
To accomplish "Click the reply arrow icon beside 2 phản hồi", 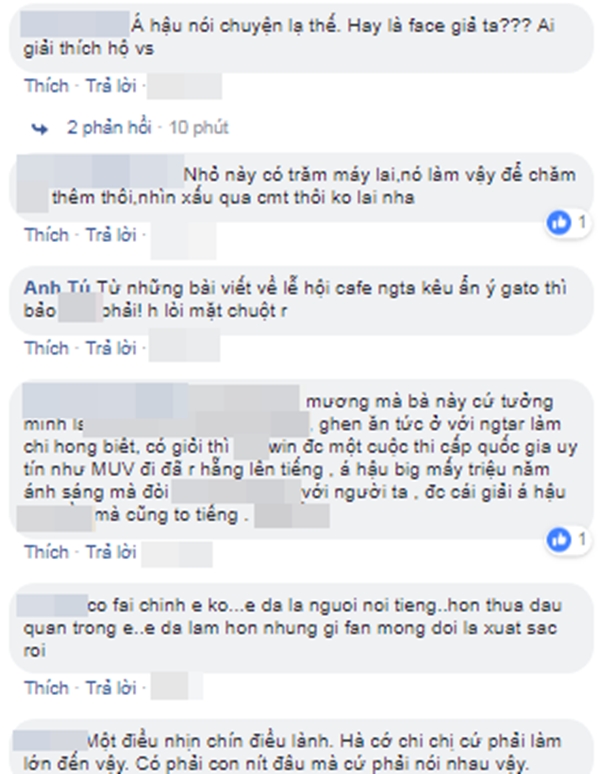I will point(39,129).
